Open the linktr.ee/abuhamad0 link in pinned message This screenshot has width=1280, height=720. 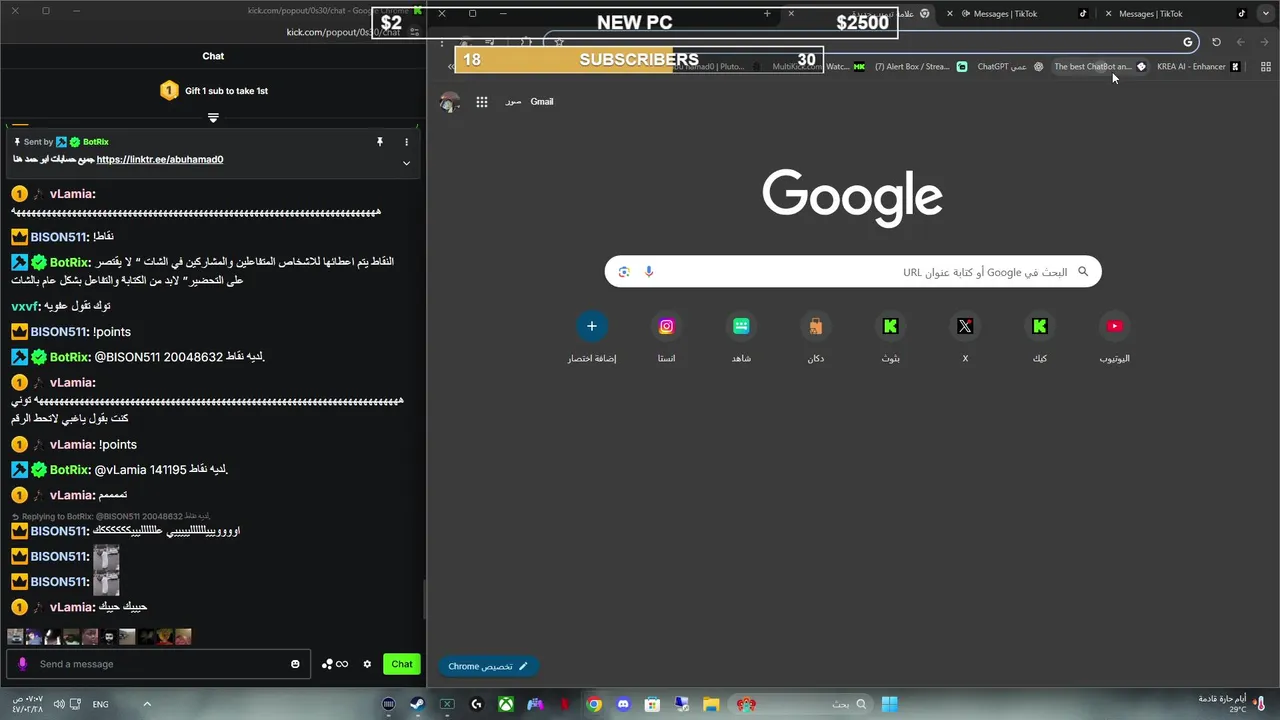[x=160, y=159]
